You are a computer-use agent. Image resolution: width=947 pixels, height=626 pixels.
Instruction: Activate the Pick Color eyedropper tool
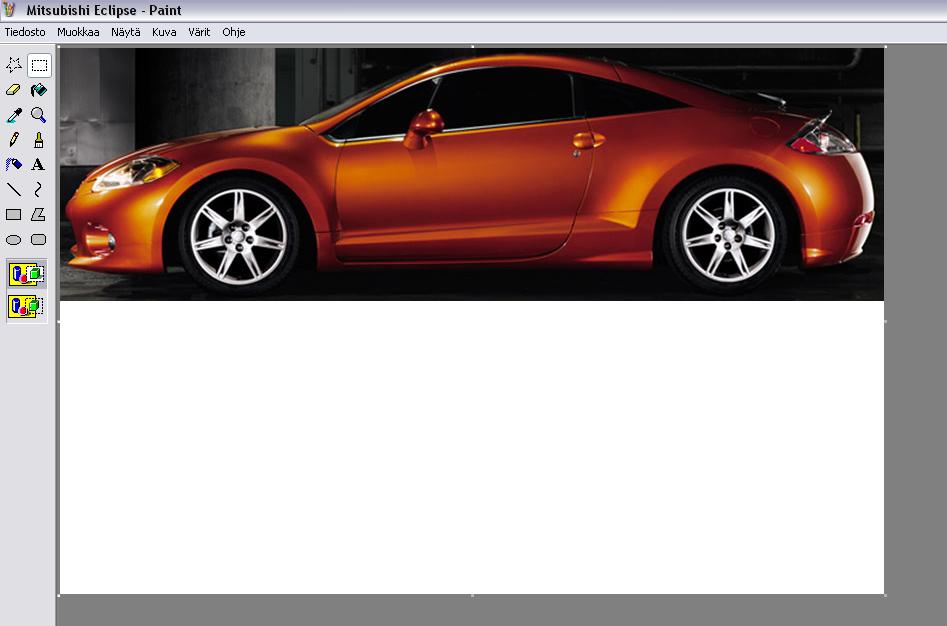click(x=14, y=115)
